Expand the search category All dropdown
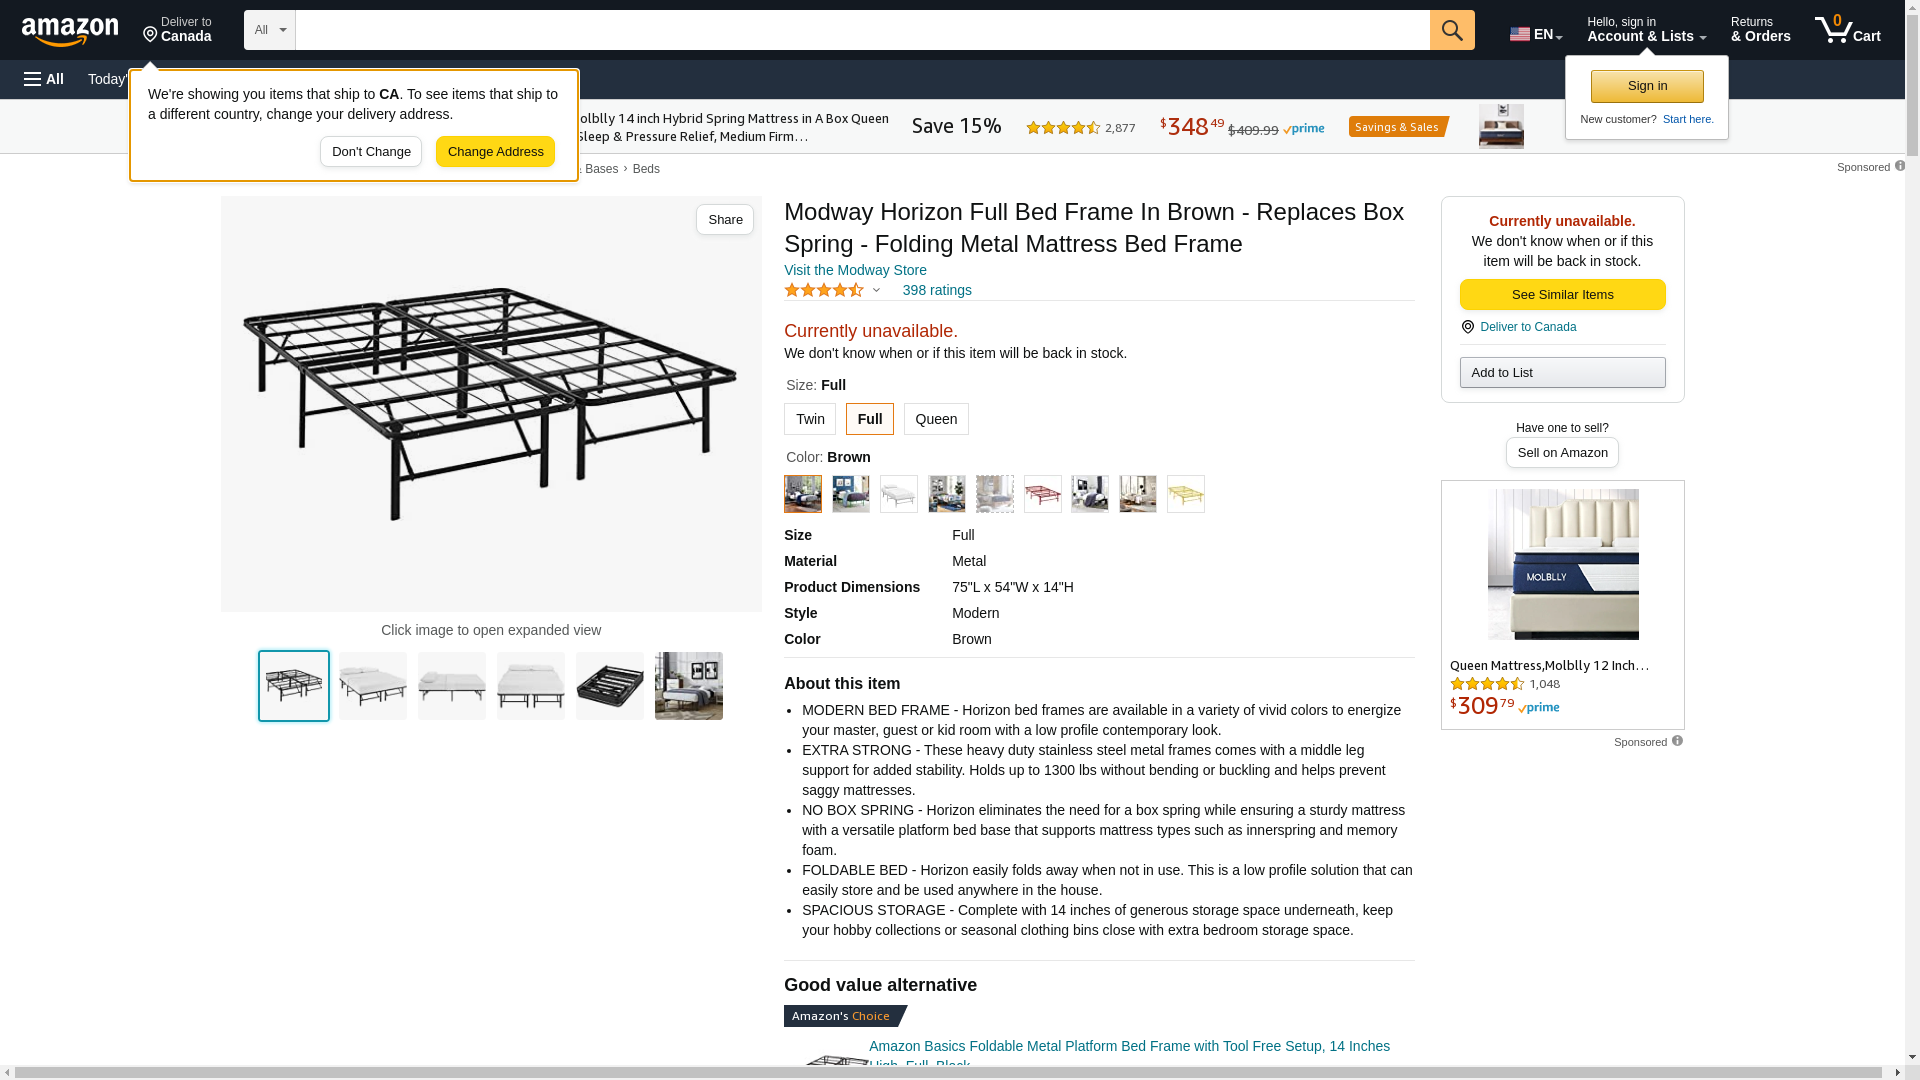The image size is (1920, 1080). [x=270, y=30]
